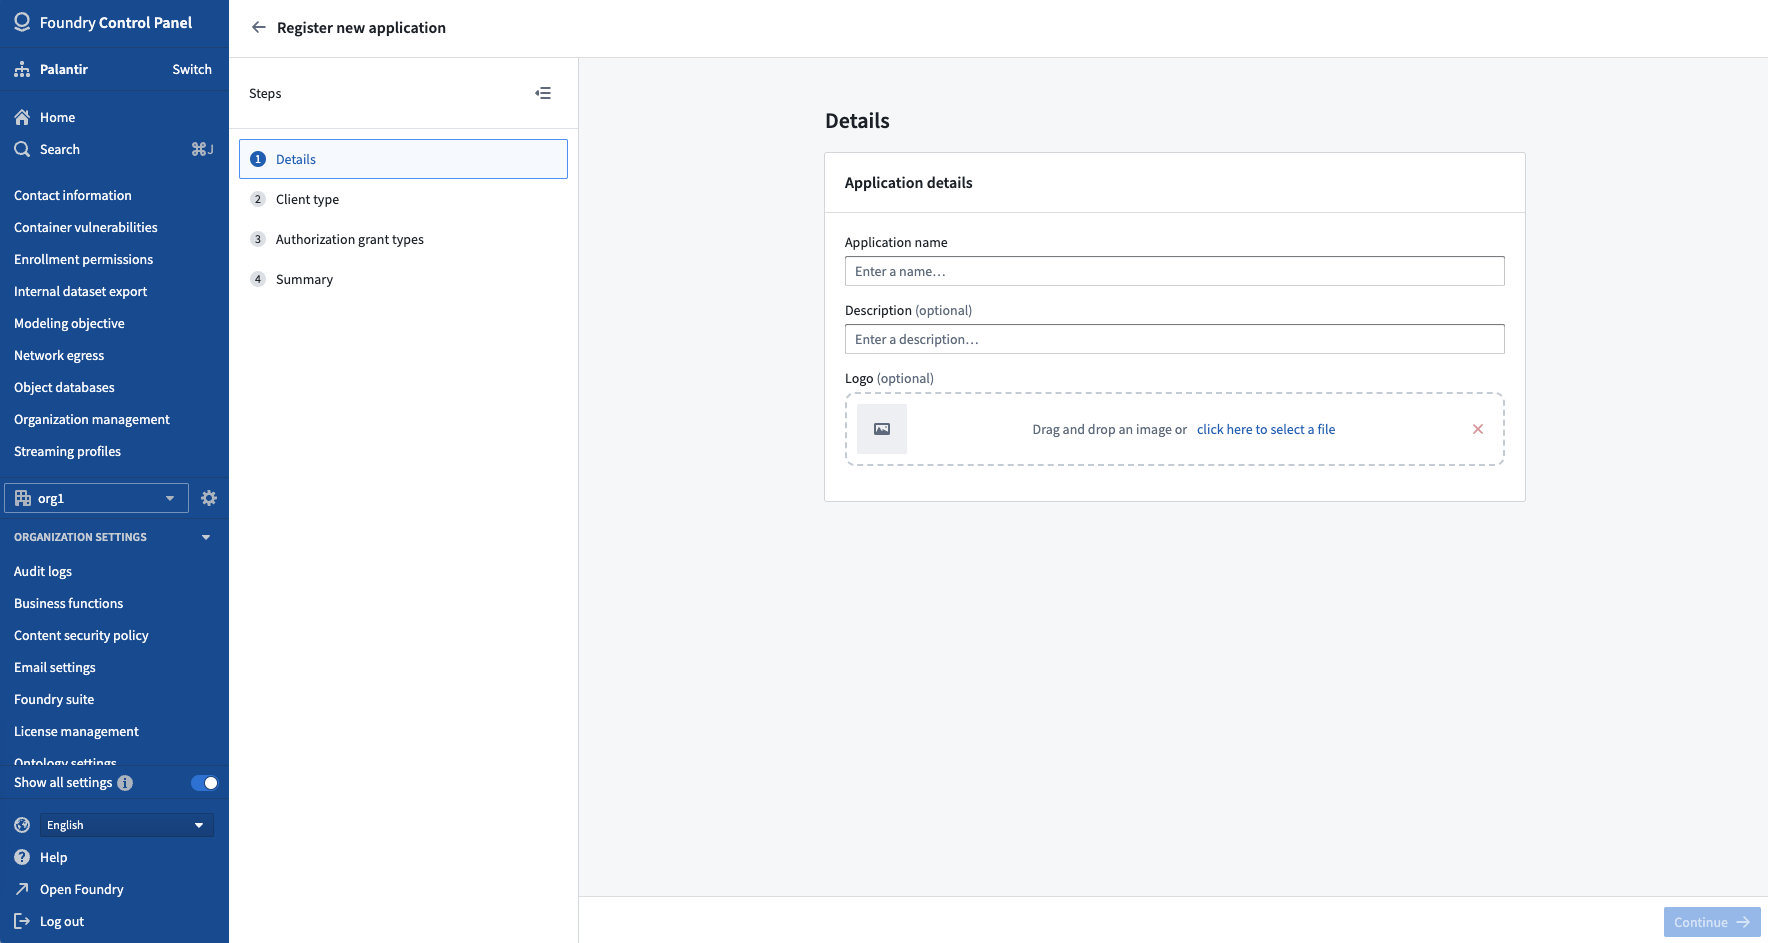Click the Foundry Control Panel logo icon

(x=22, y=22)
